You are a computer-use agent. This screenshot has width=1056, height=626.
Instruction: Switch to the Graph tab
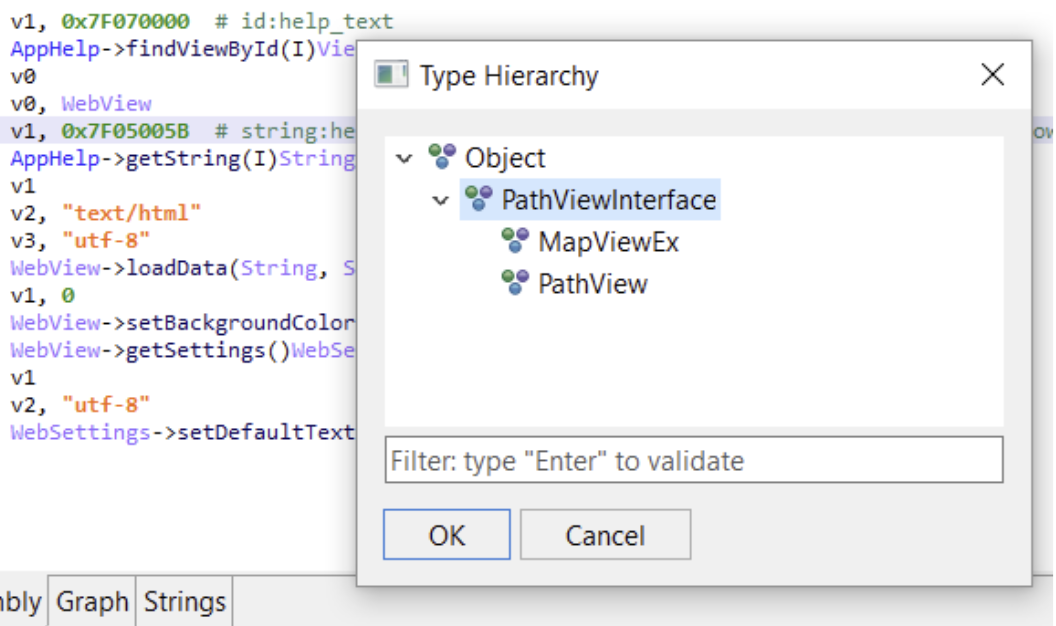pos(92,601)
